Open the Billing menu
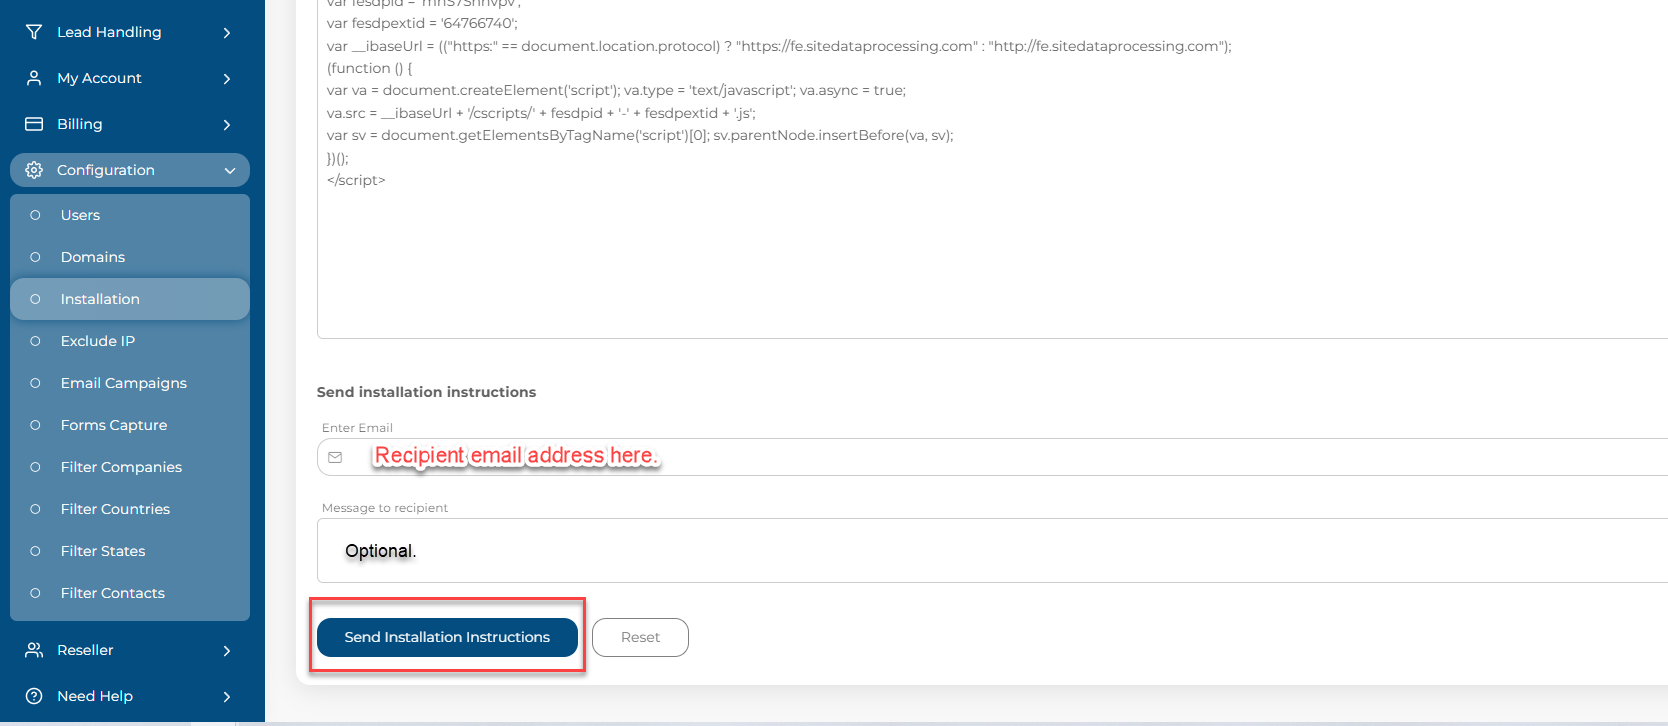1668x726 pixels. [130, 124]
